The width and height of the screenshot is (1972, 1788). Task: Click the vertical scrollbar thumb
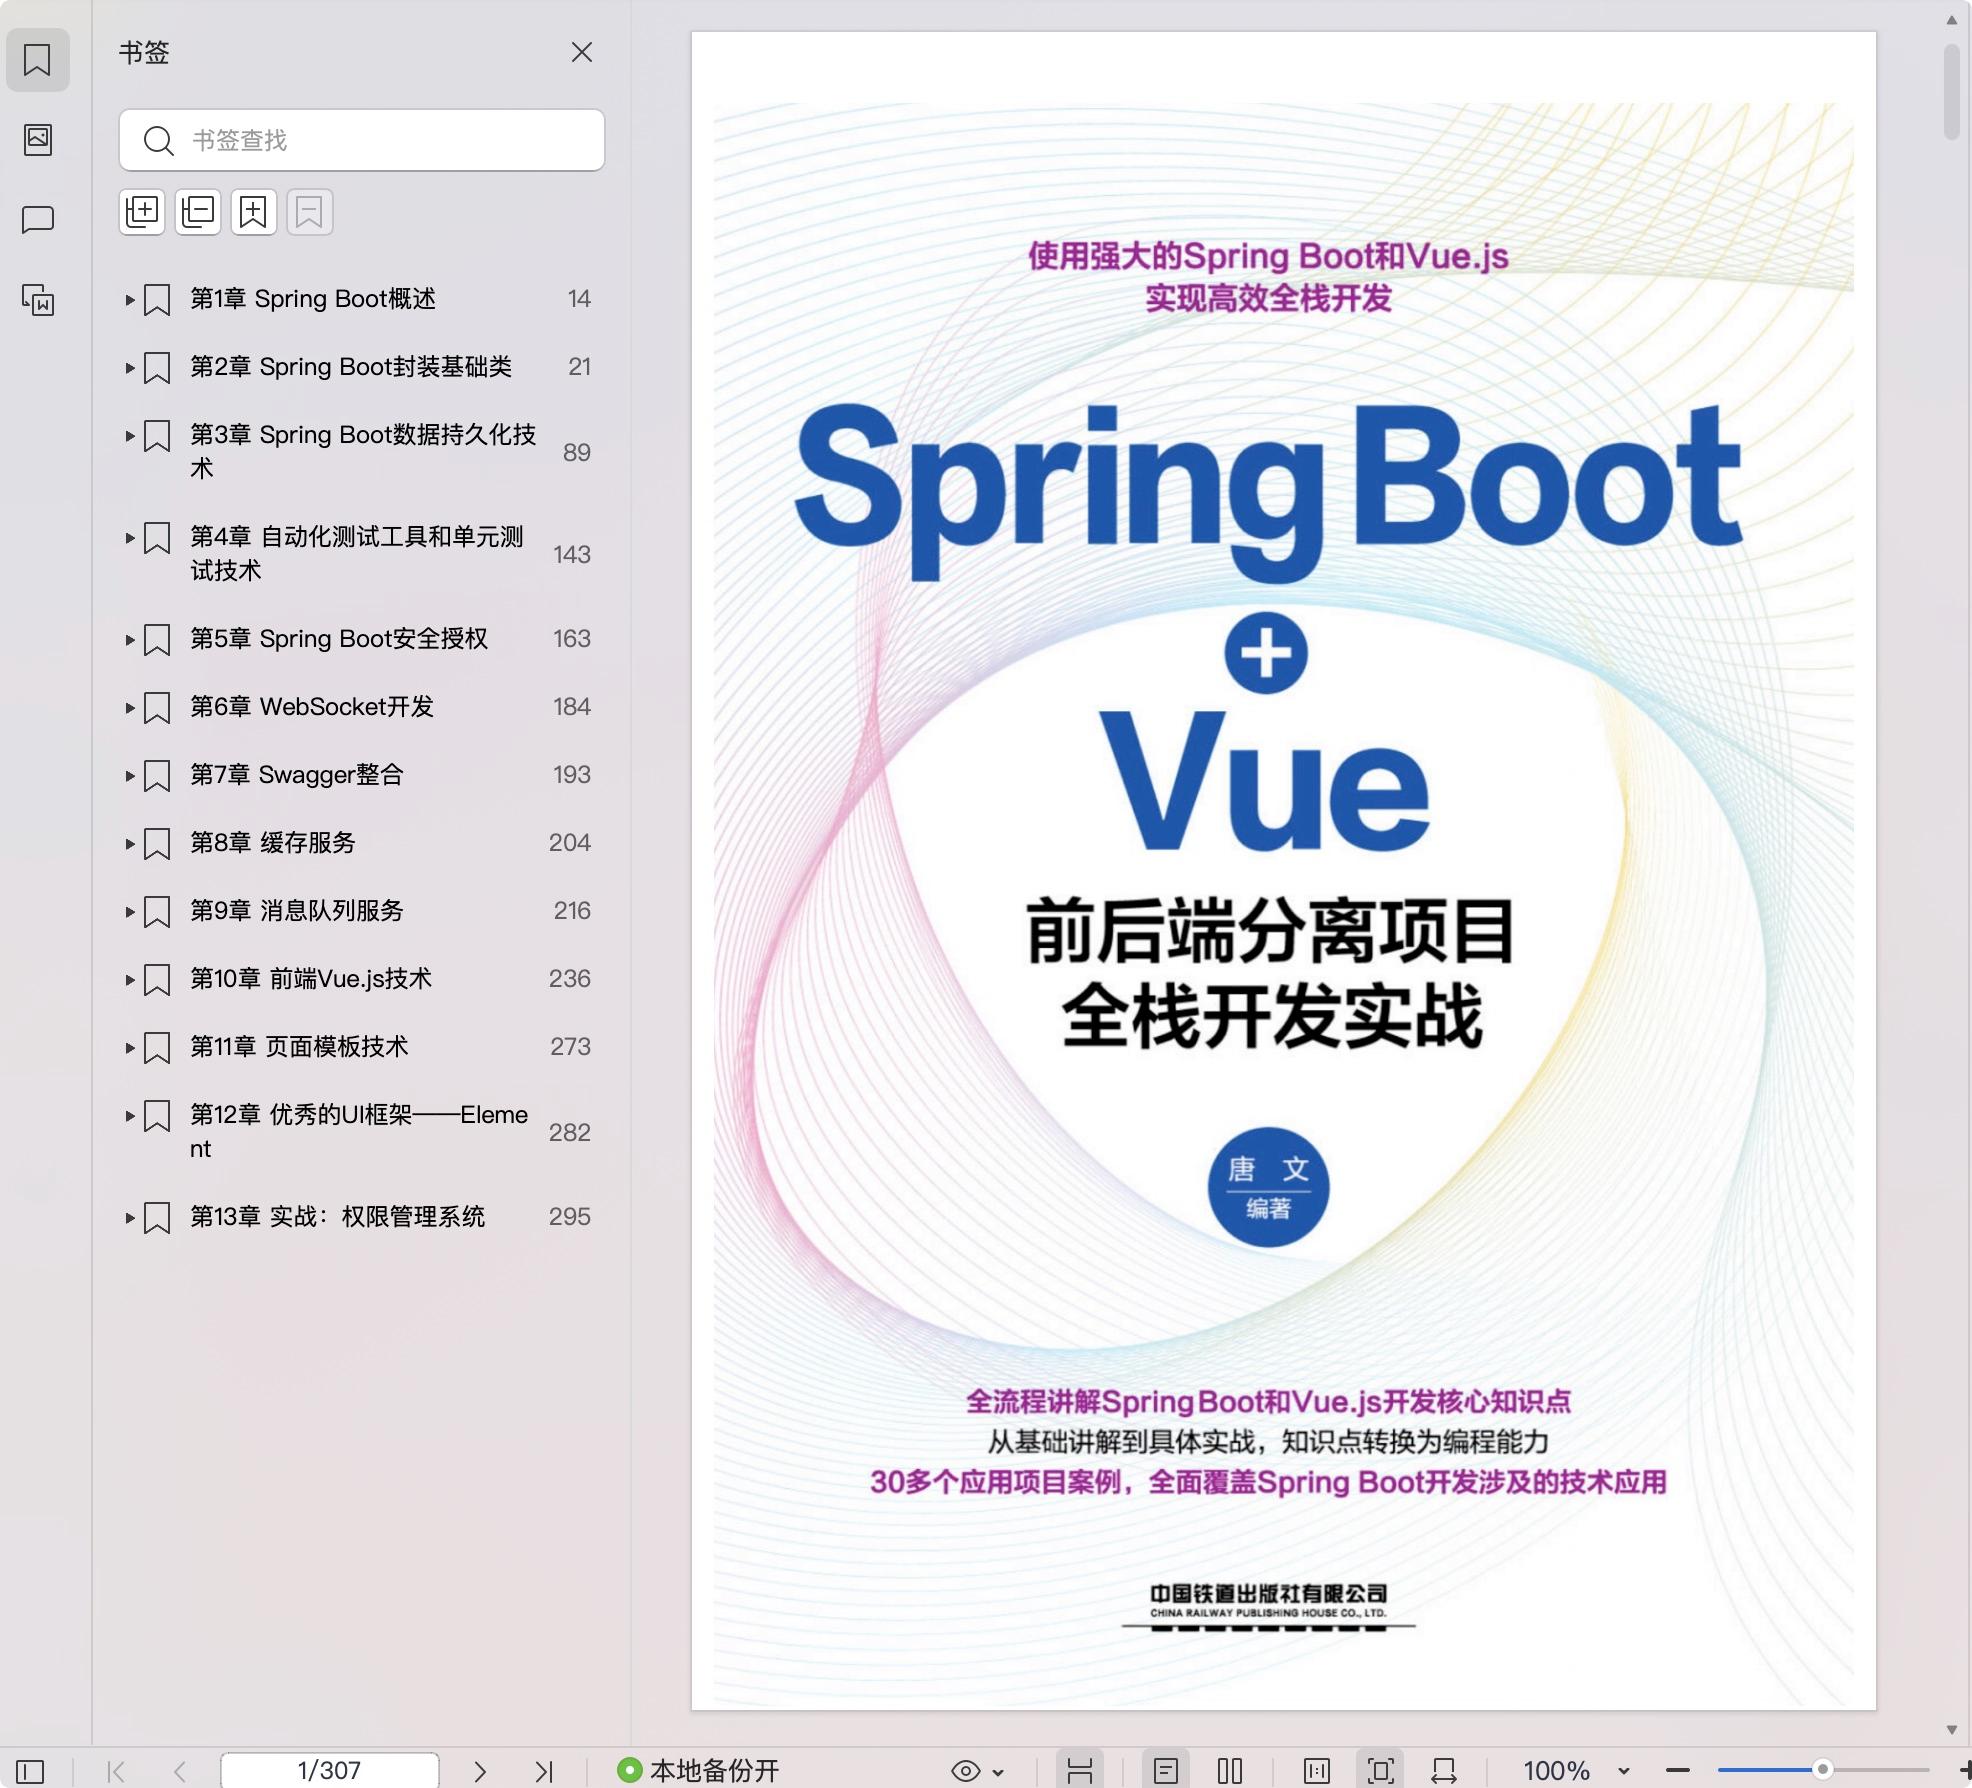point(1952,91)
